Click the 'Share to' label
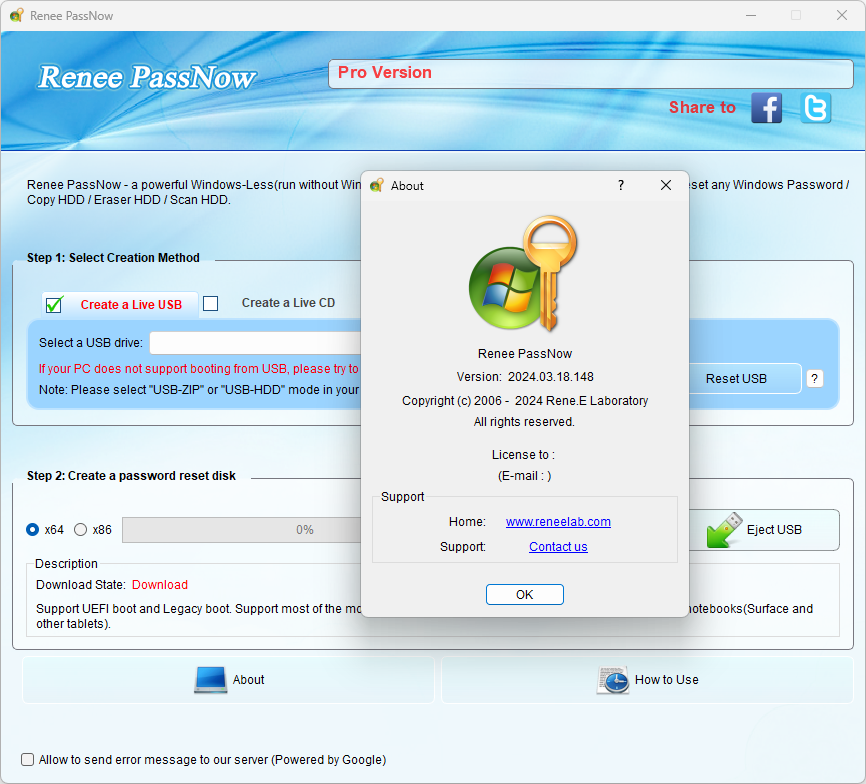This screenshot has height=784, width=866. click(702, 107)
